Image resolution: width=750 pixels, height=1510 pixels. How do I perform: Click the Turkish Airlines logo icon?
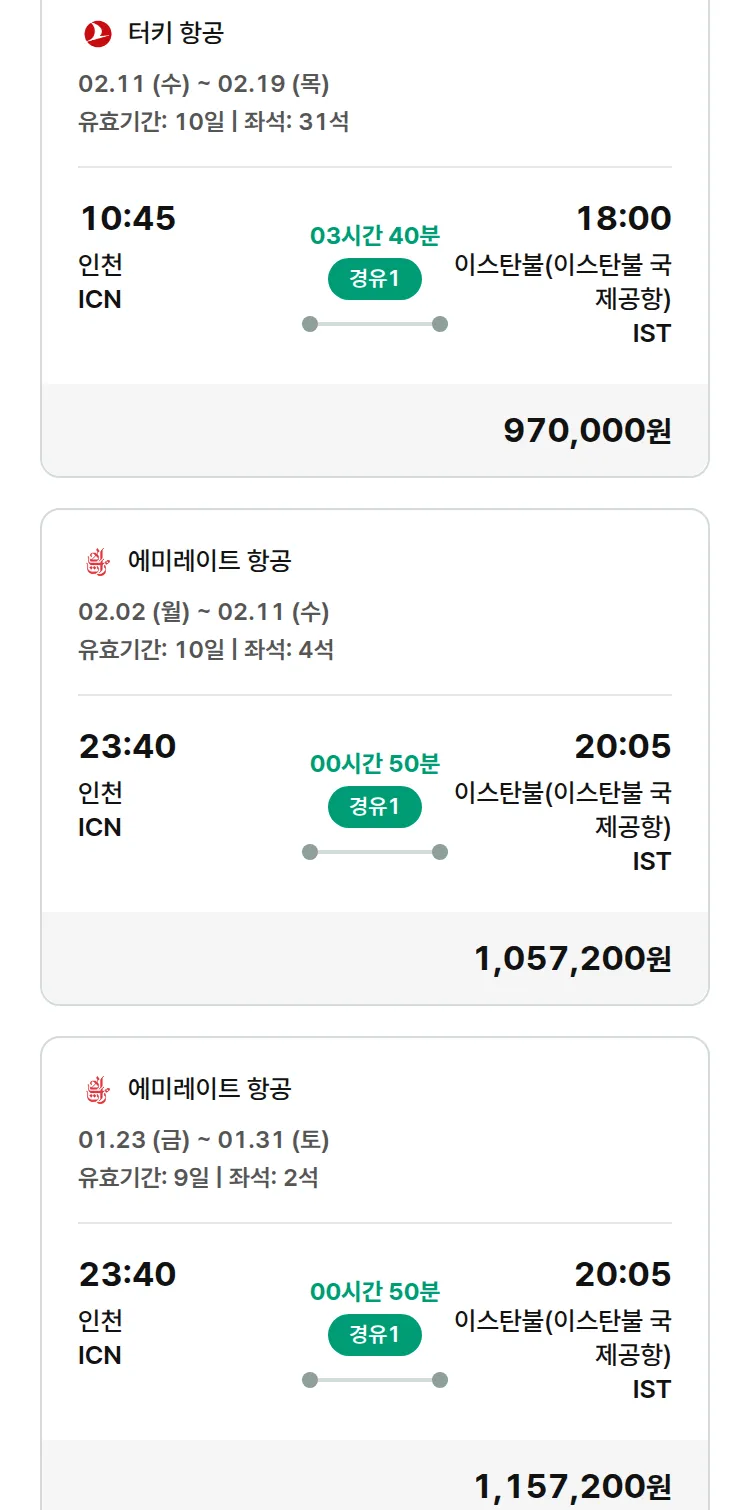(98, 34)
